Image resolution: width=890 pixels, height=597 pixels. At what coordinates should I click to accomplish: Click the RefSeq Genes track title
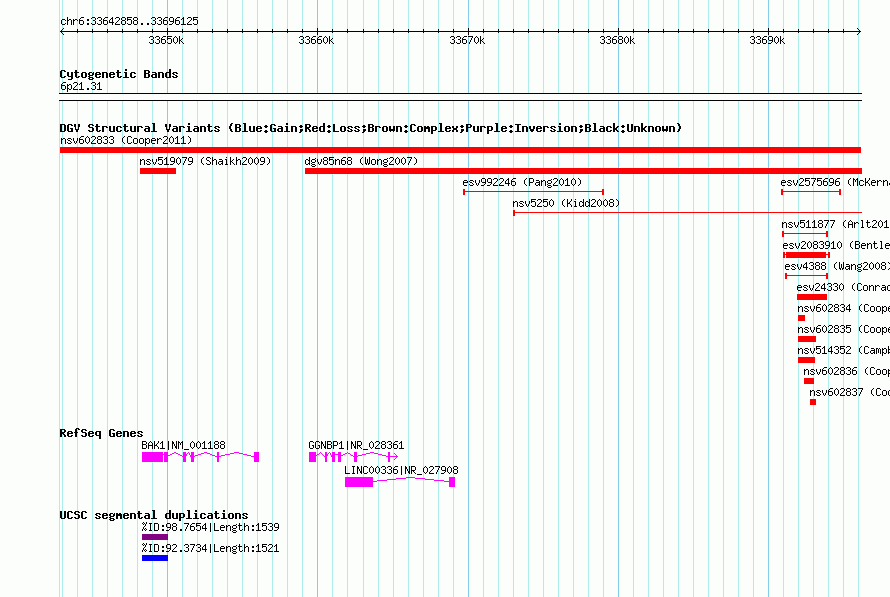pos(101,433)
